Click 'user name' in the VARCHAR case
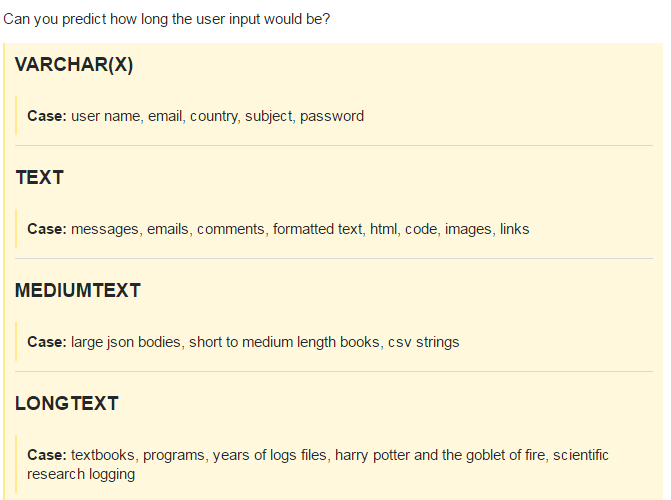 pos(105,116)
